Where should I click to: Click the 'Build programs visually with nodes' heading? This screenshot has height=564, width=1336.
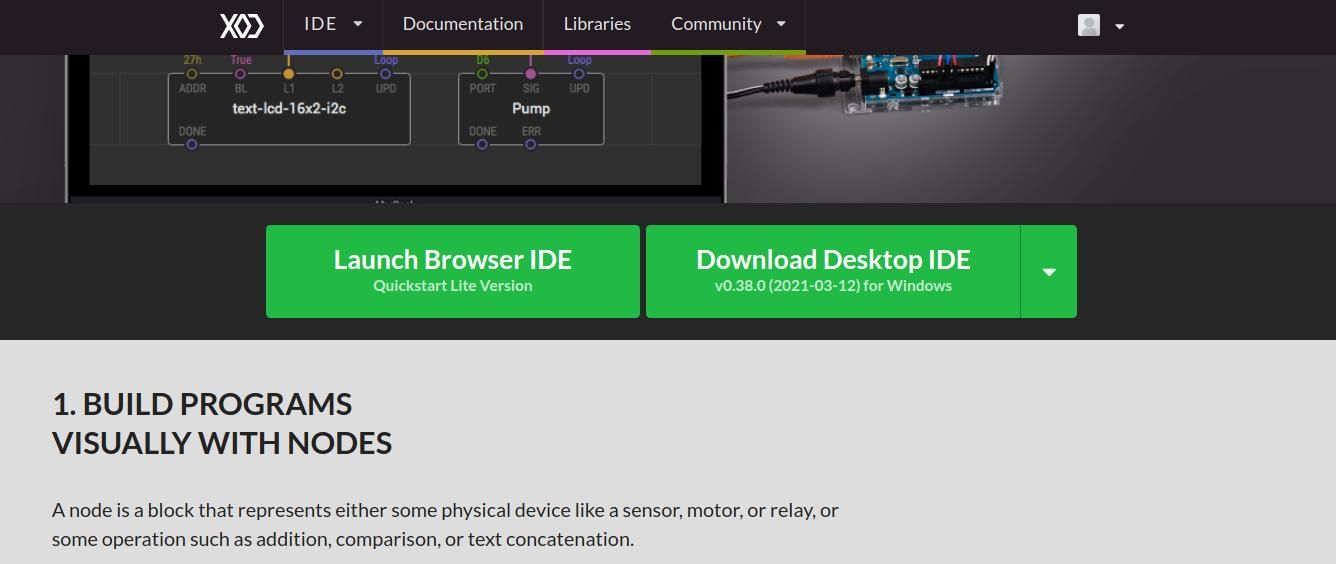pyautogui.click(x=222, y=423)
